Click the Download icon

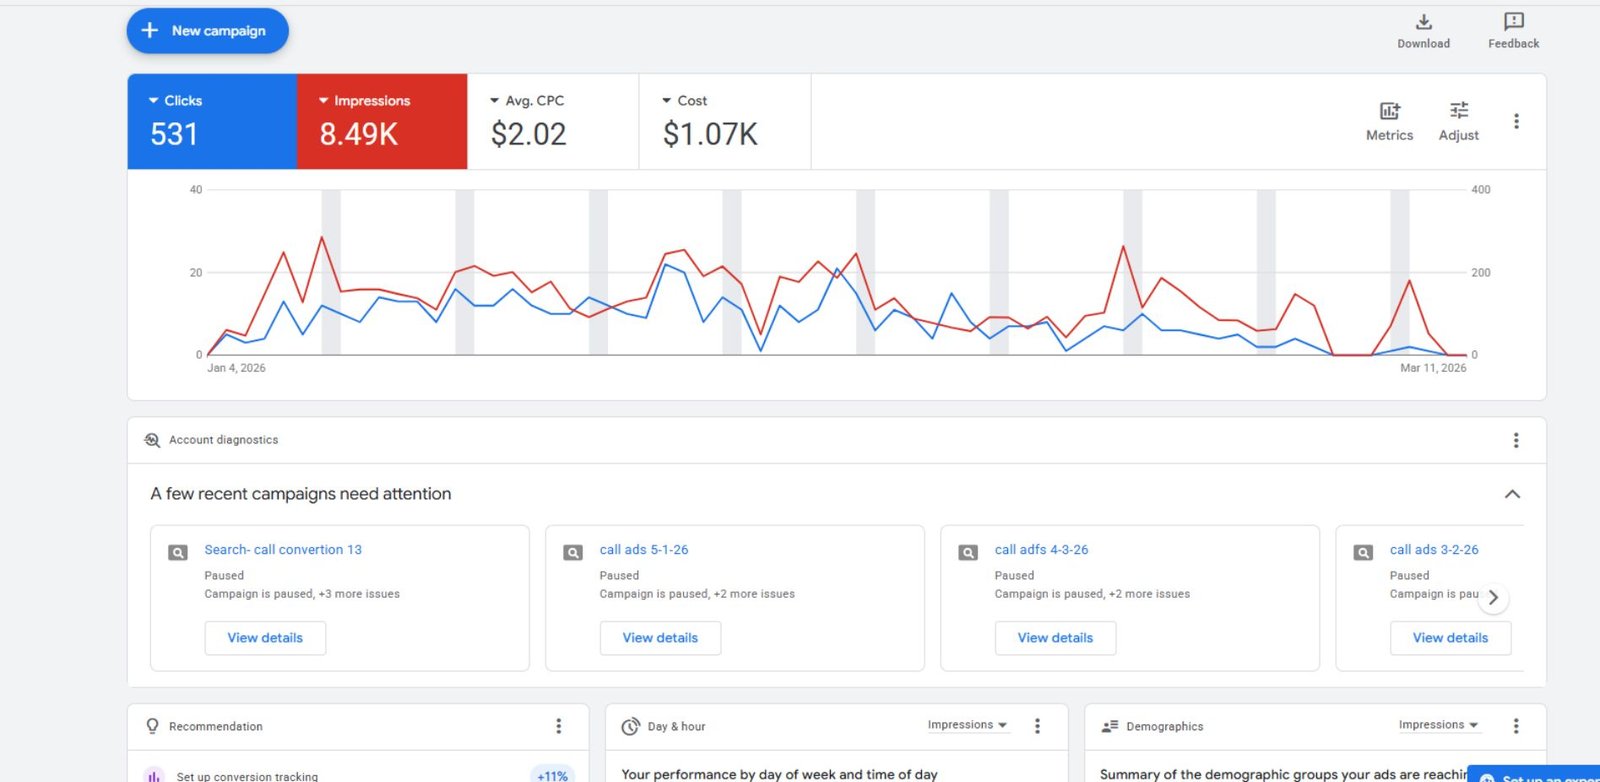[1423, 22]
